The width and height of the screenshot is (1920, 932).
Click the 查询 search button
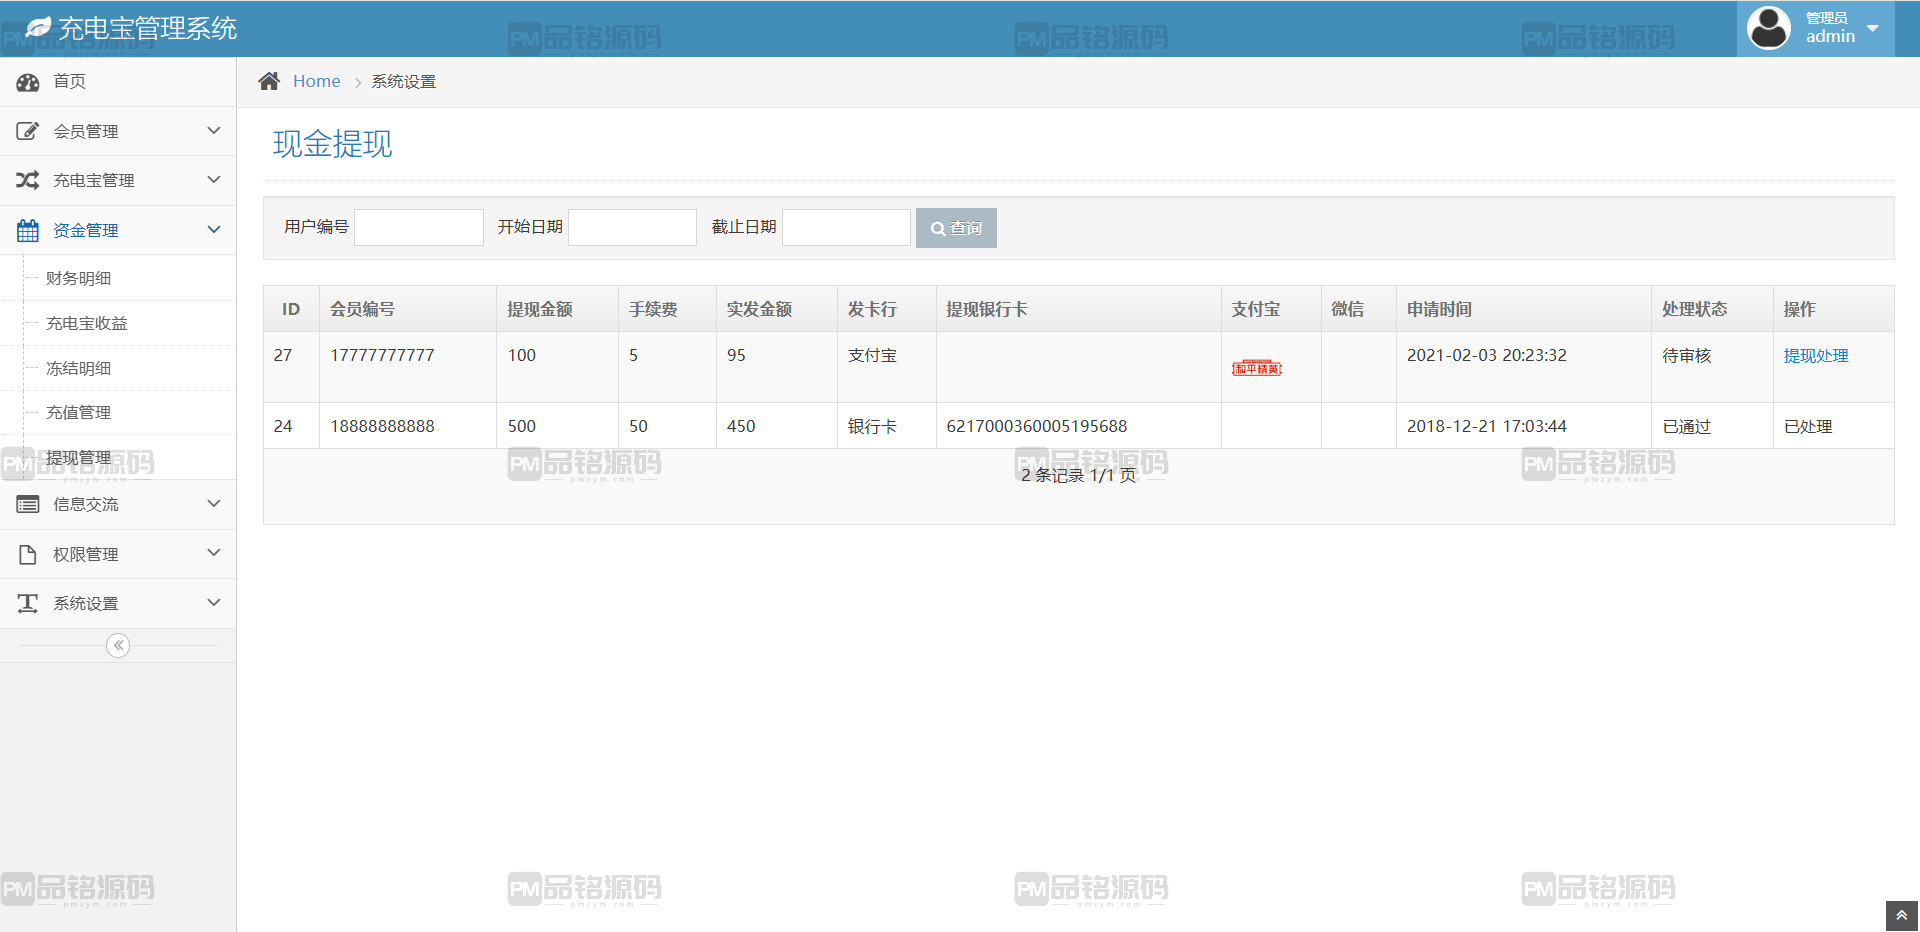956,228
